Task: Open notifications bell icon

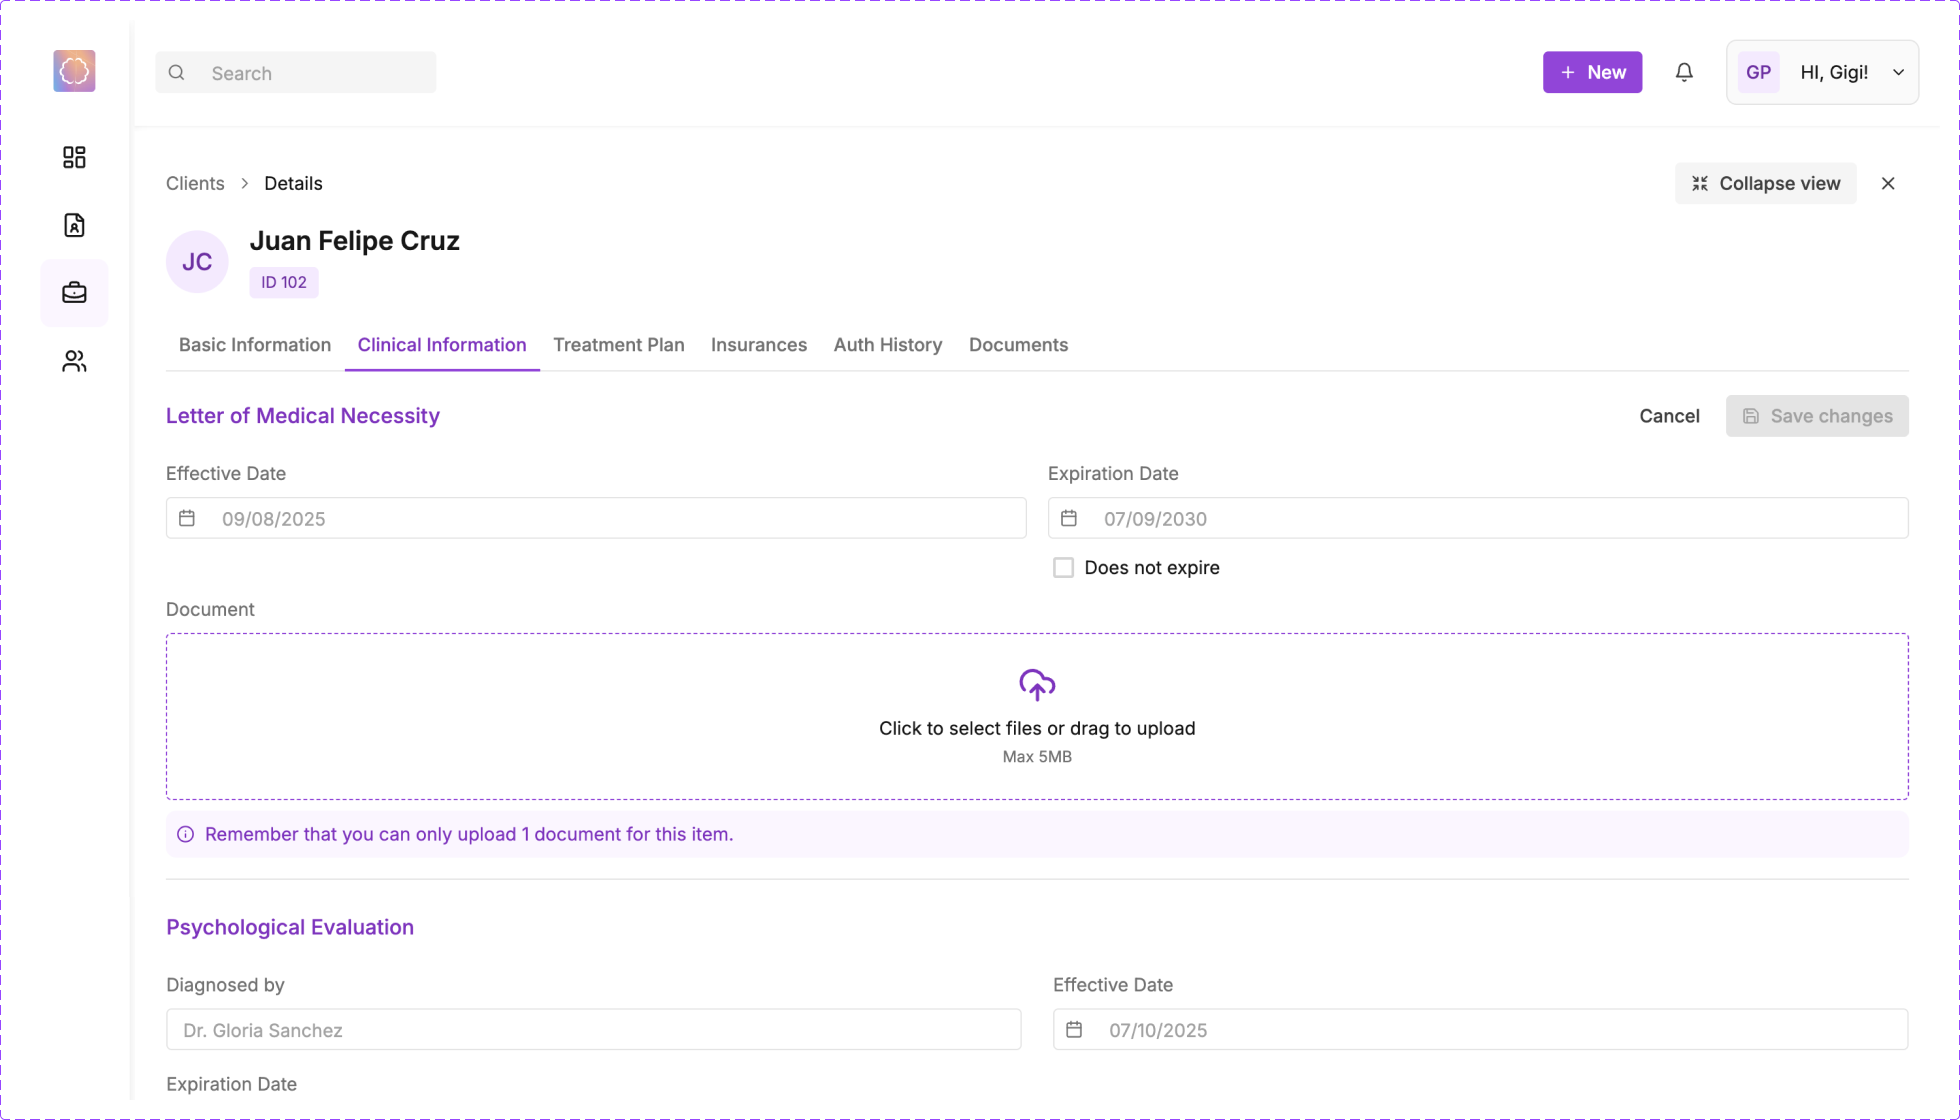Action: (1684, 72)
